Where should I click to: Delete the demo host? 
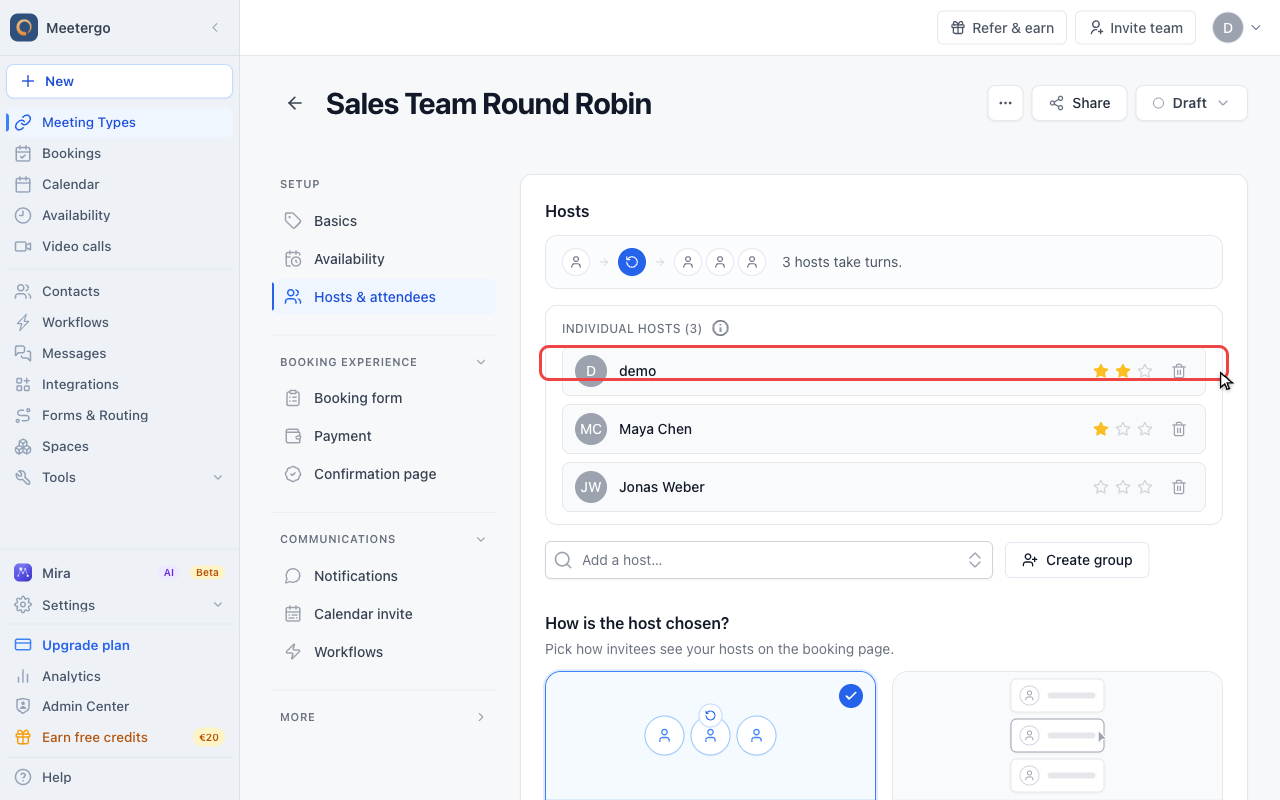tap(1179, 371)
